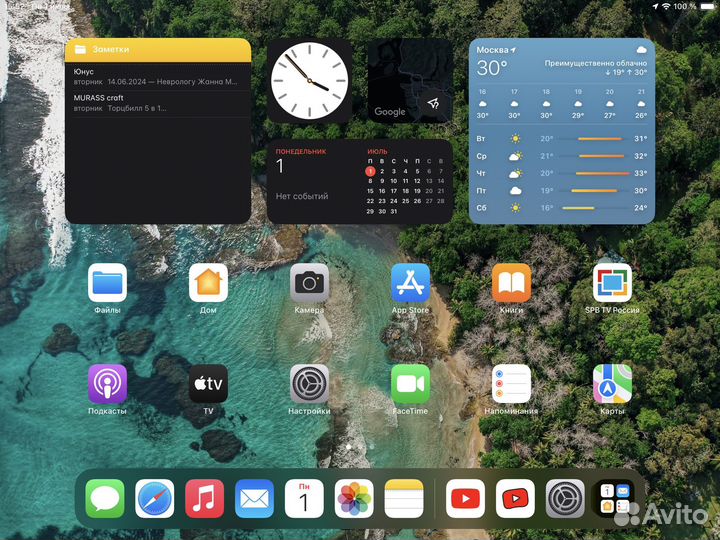The height and width of the screenshot is (540, 720).
Task: Tap date 31 in the July calendar
Action: click(394, 211)
